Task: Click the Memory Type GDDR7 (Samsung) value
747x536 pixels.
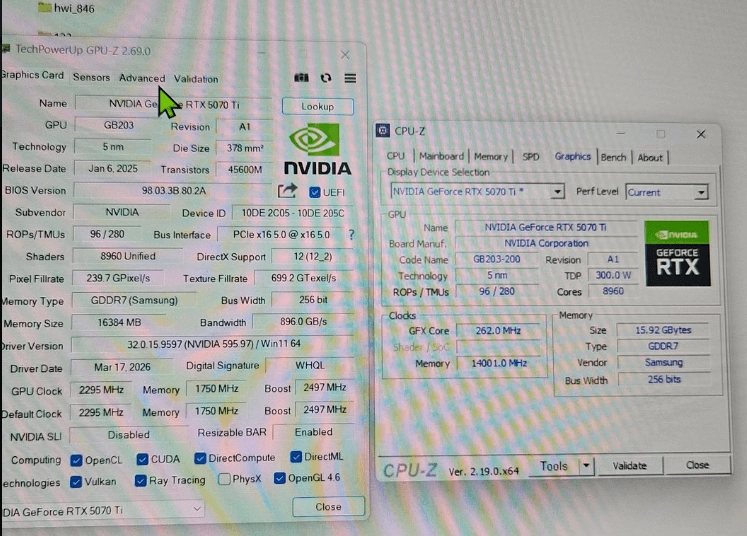Action: pyautogui.click(x=134, y=300)
